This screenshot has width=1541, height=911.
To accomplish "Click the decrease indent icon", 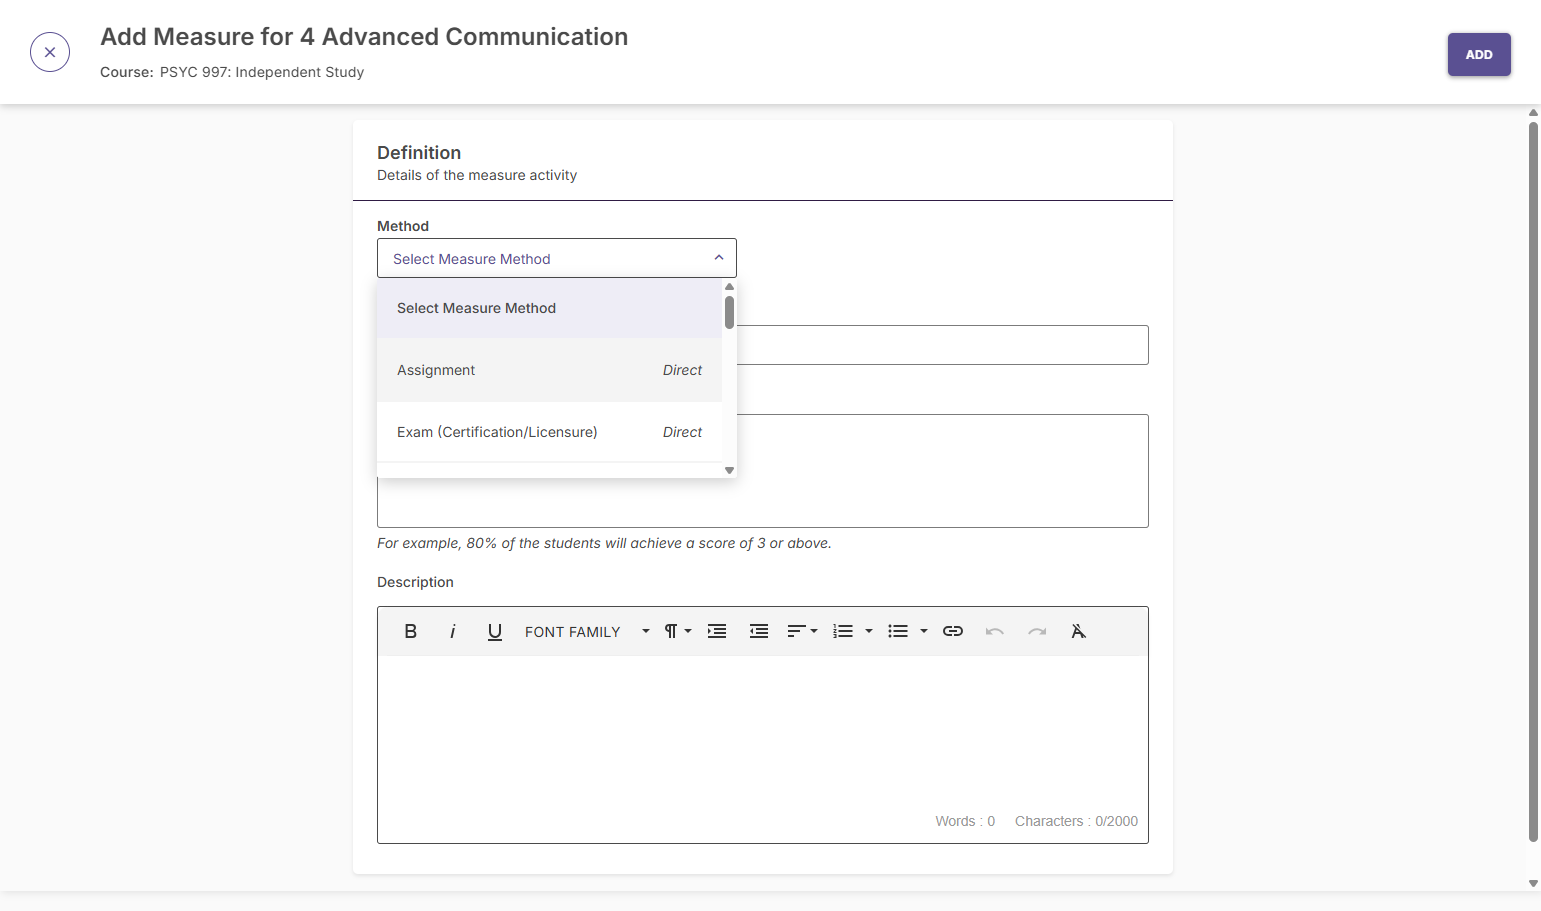I will tap(759, 631).
